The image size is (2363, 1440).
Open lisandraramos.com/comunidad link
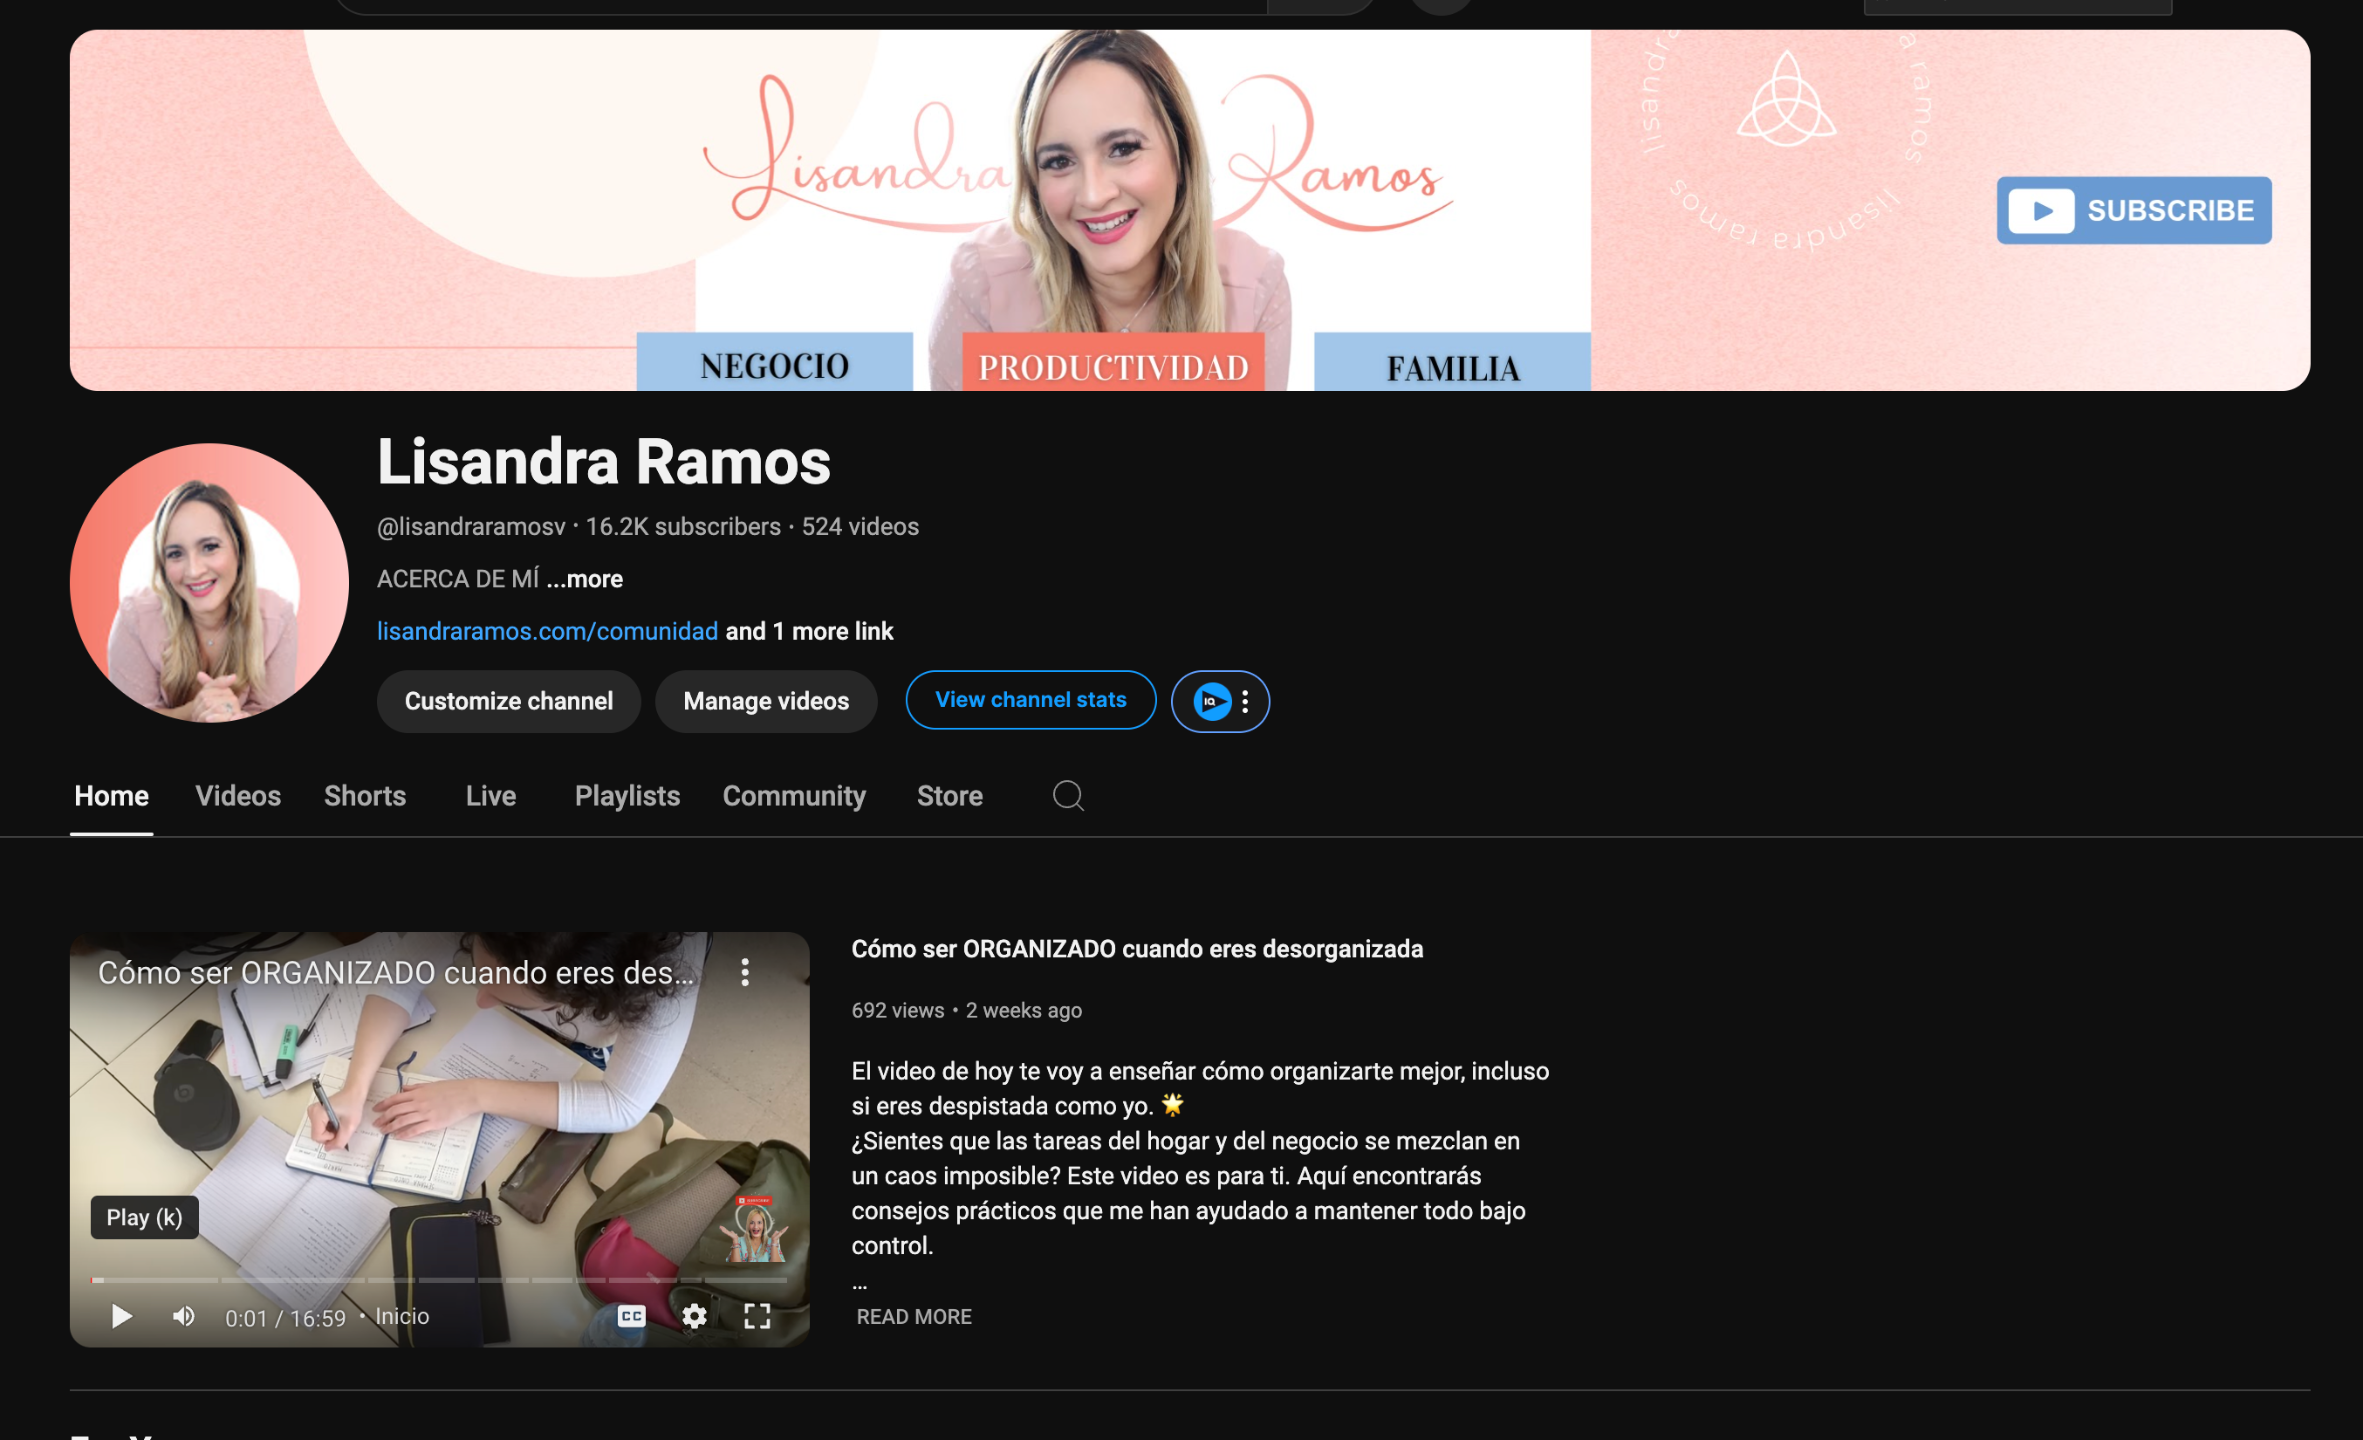click(x=547, y=631)
